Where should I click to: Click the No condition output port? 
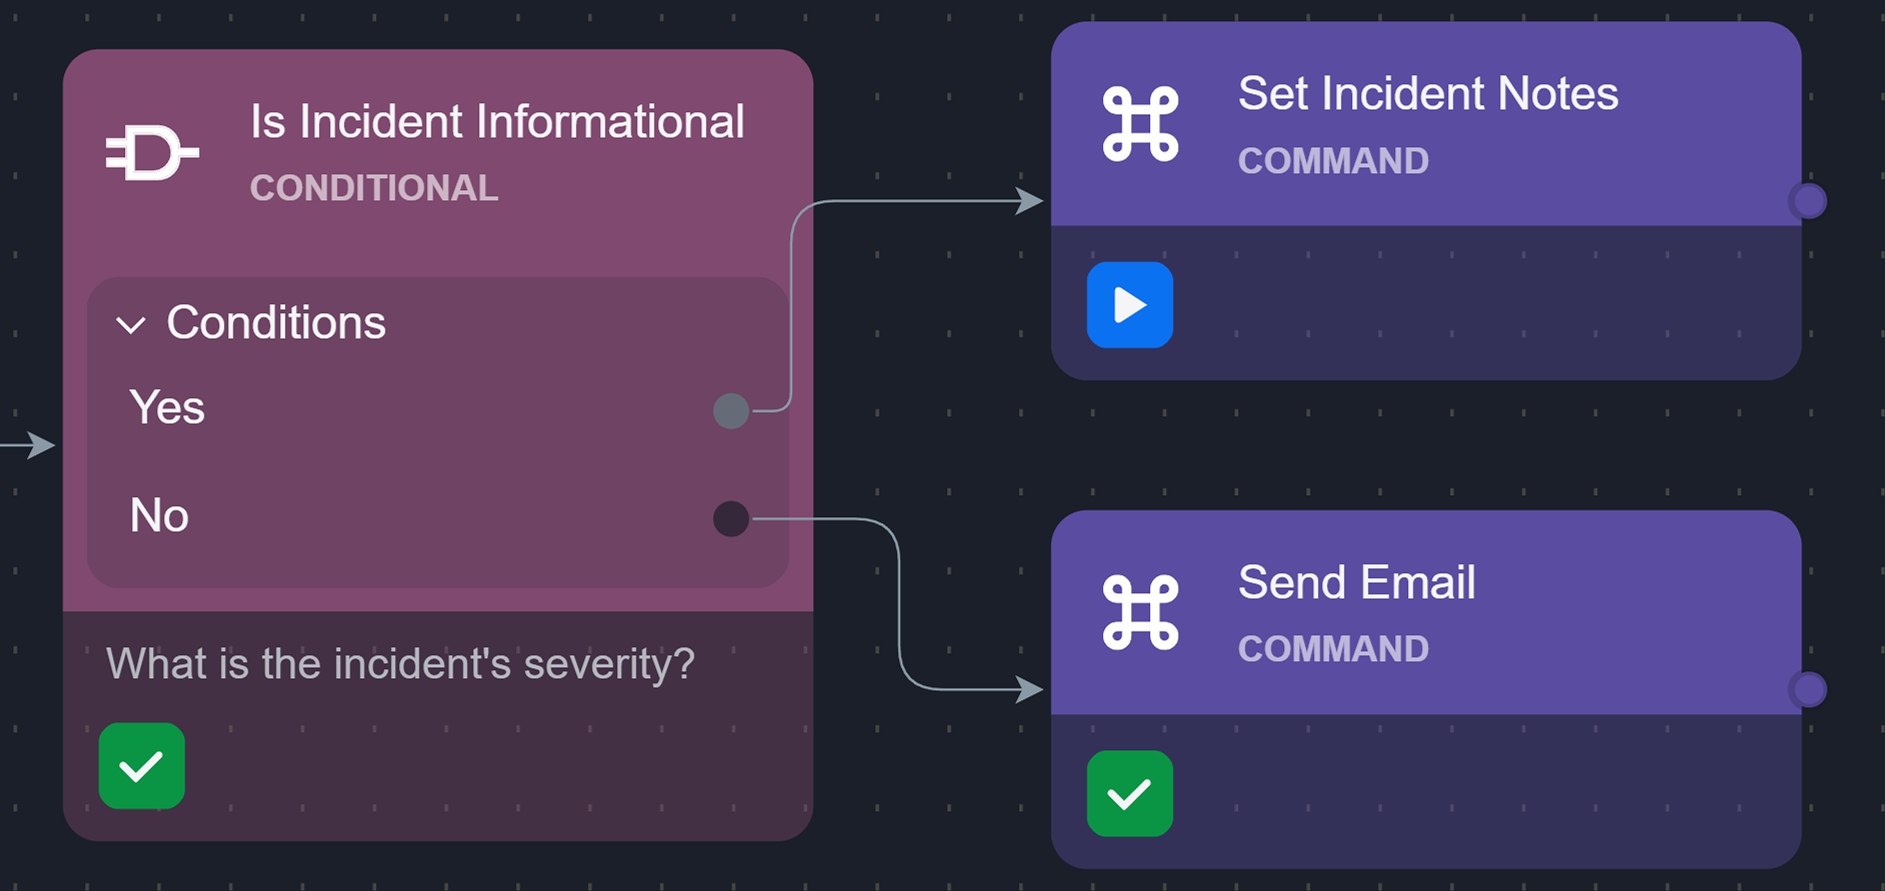tap(731, 518)
